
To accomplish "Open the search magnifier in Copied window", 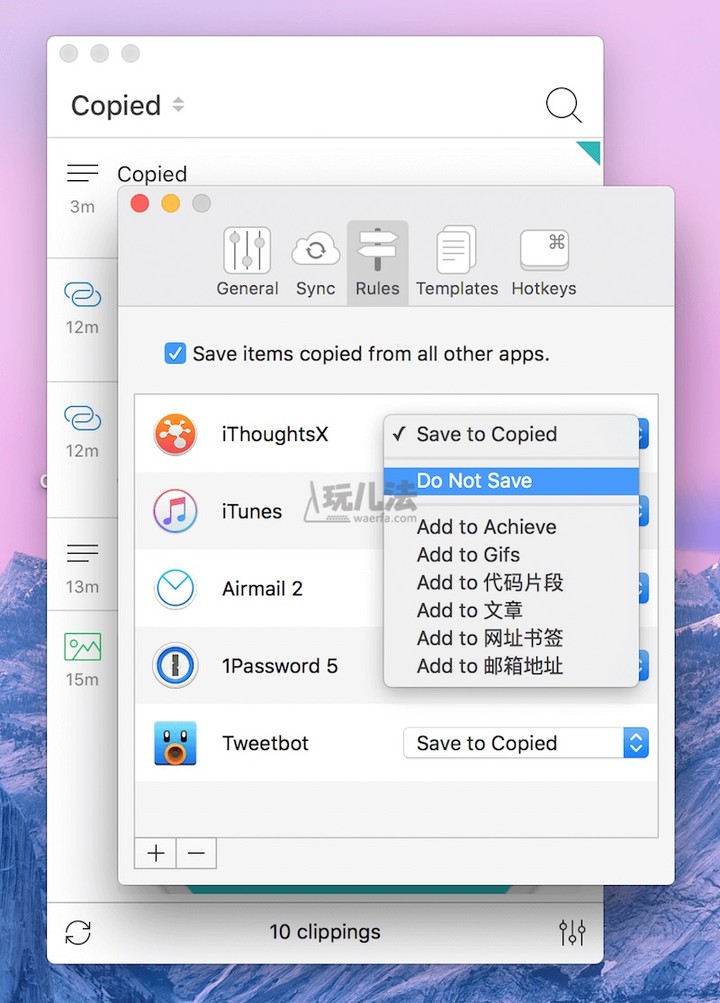I will (x=563, y=105).
